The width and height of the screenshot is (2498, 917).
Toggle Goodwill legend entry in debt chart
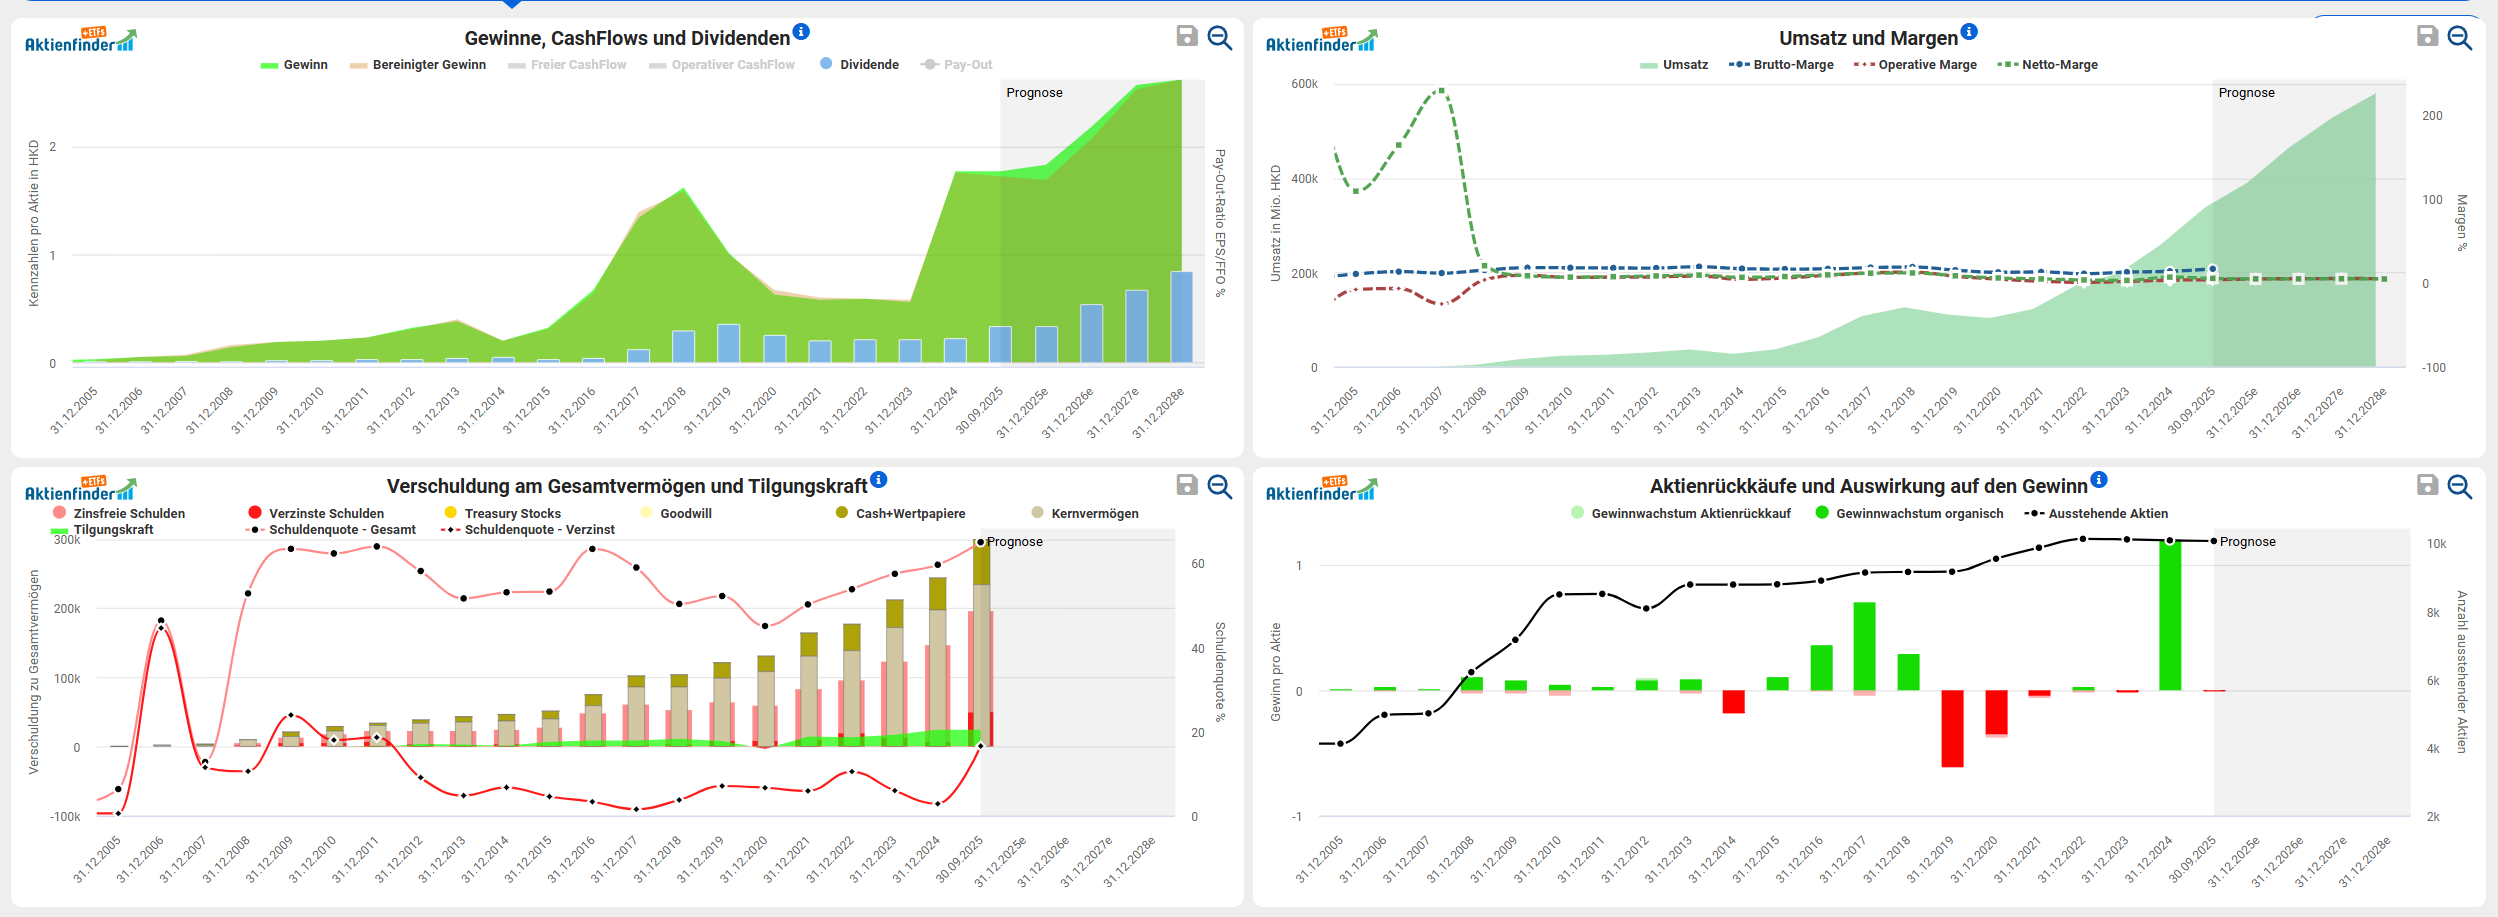[x=685, y=514]
